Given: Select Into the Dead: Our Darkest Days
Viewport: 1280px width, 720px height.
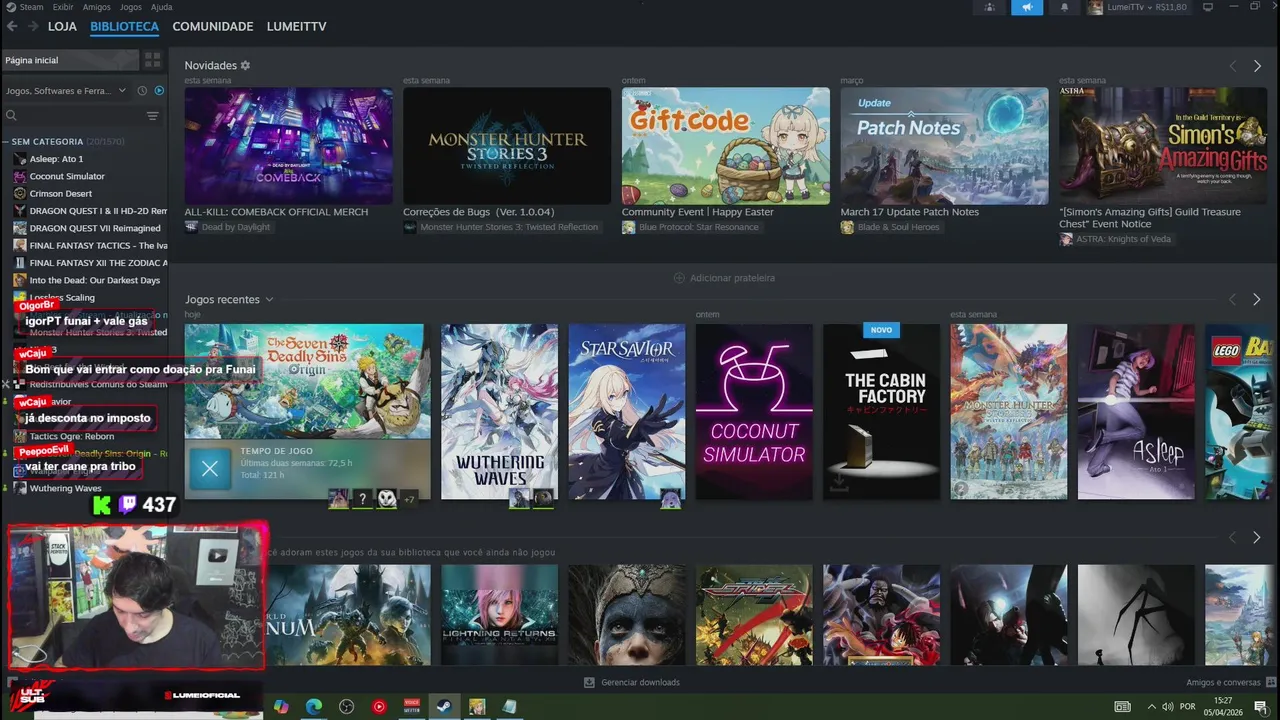Looking at the screenshot, I should (94, 280).
